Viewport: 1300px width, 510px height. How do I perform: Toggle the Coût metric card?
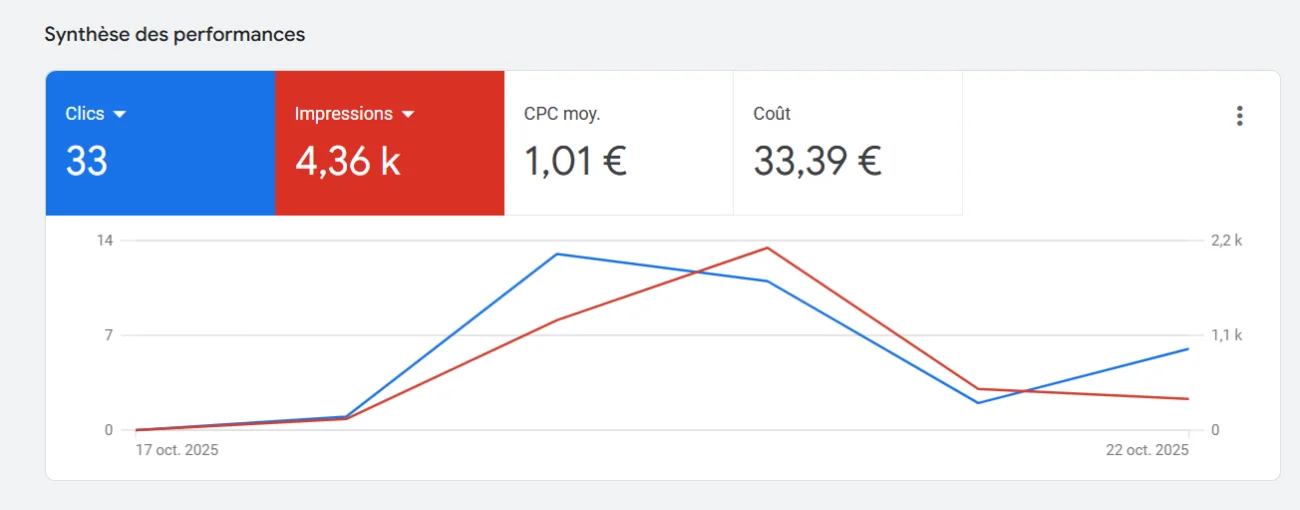847,142
